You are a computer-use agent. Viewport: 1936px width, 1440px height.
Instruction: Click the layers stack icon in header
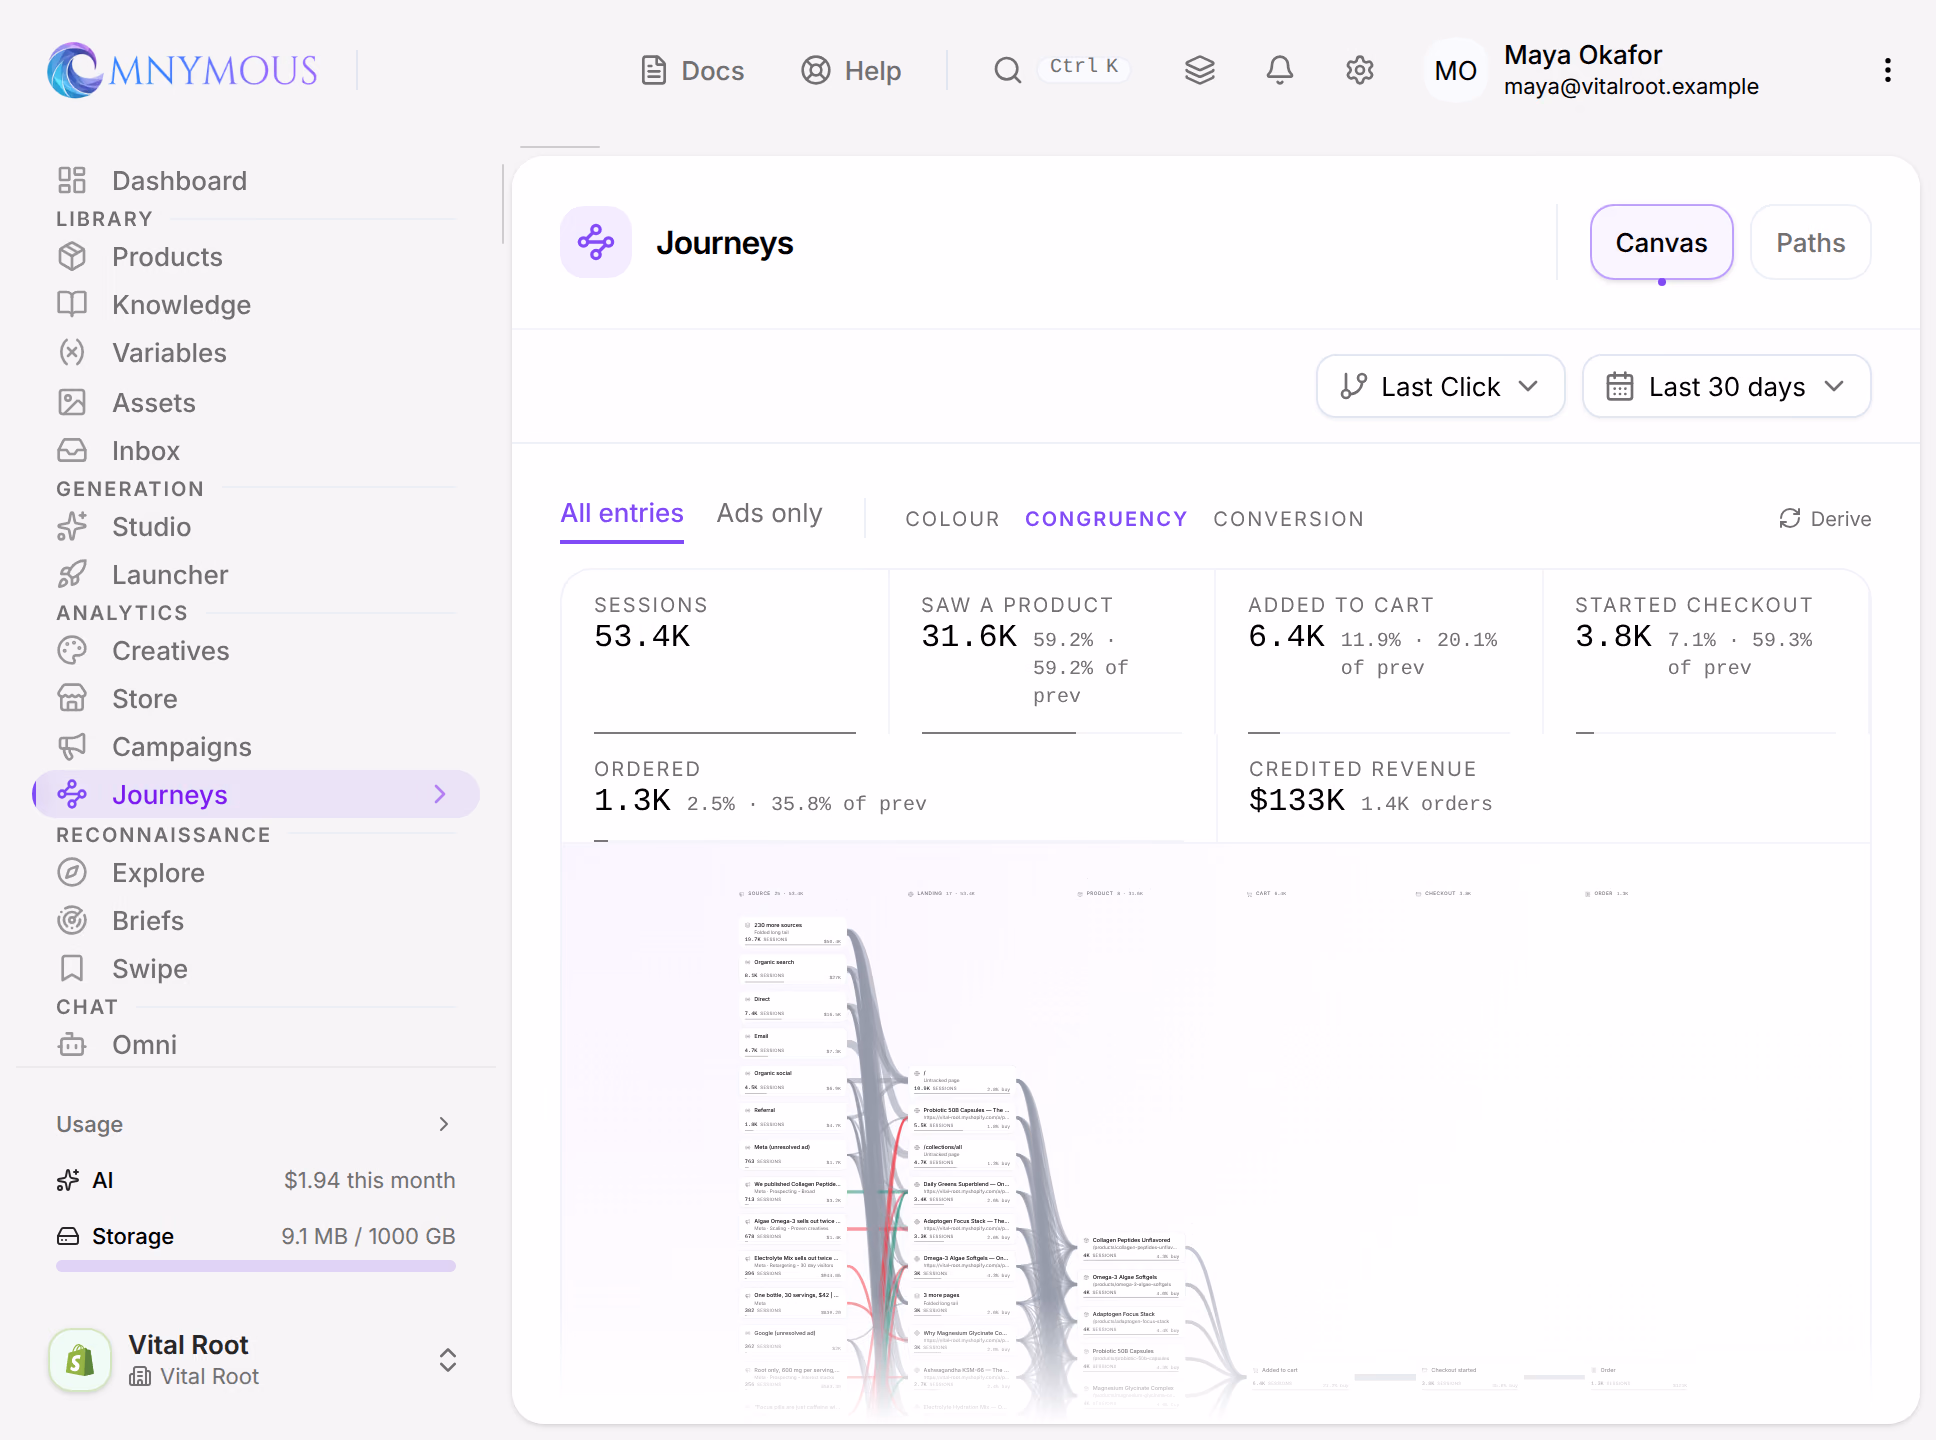(x=1200, y=70)
